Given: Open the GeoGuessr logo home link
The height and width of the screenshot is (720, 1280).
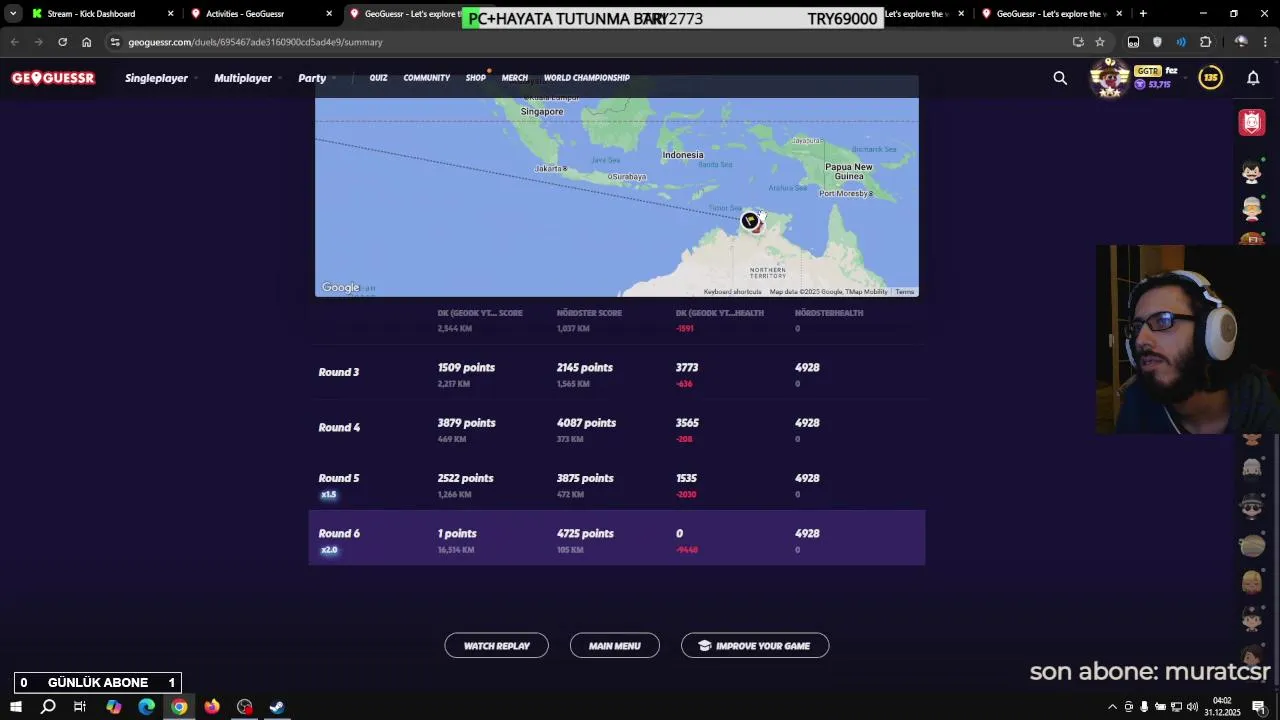Looking at the screenshot, I should (53, 78).
